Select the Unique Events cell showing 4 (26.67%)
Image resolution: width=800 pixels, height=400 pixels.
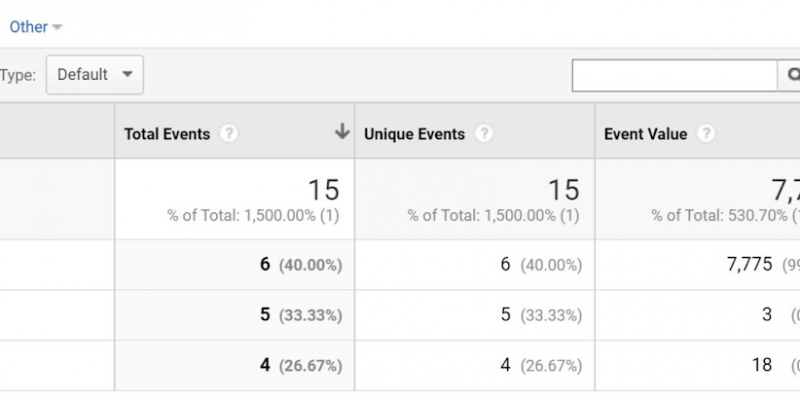click(540, 365)
